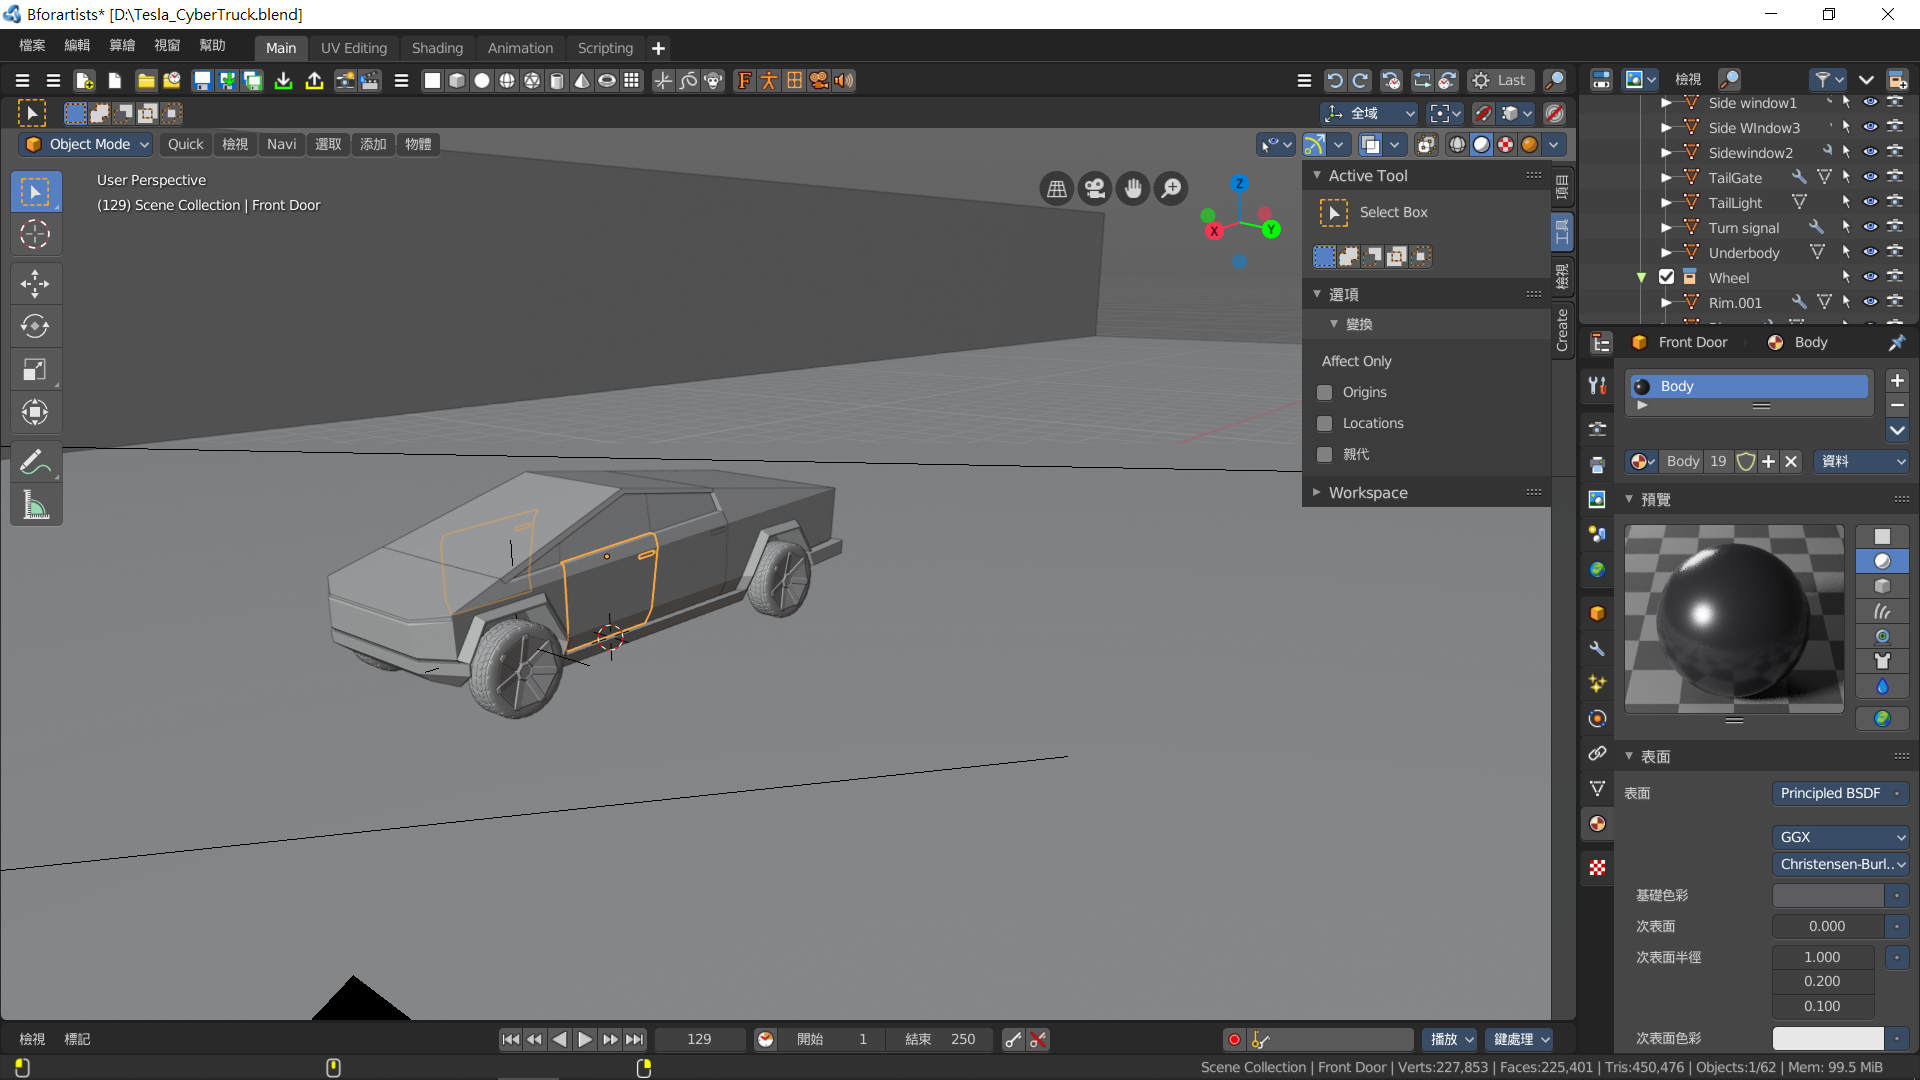This screenshot has width=1920, height=1080.
Task: Click the Principled BSDF surface button
Action: click(1840, 793)
